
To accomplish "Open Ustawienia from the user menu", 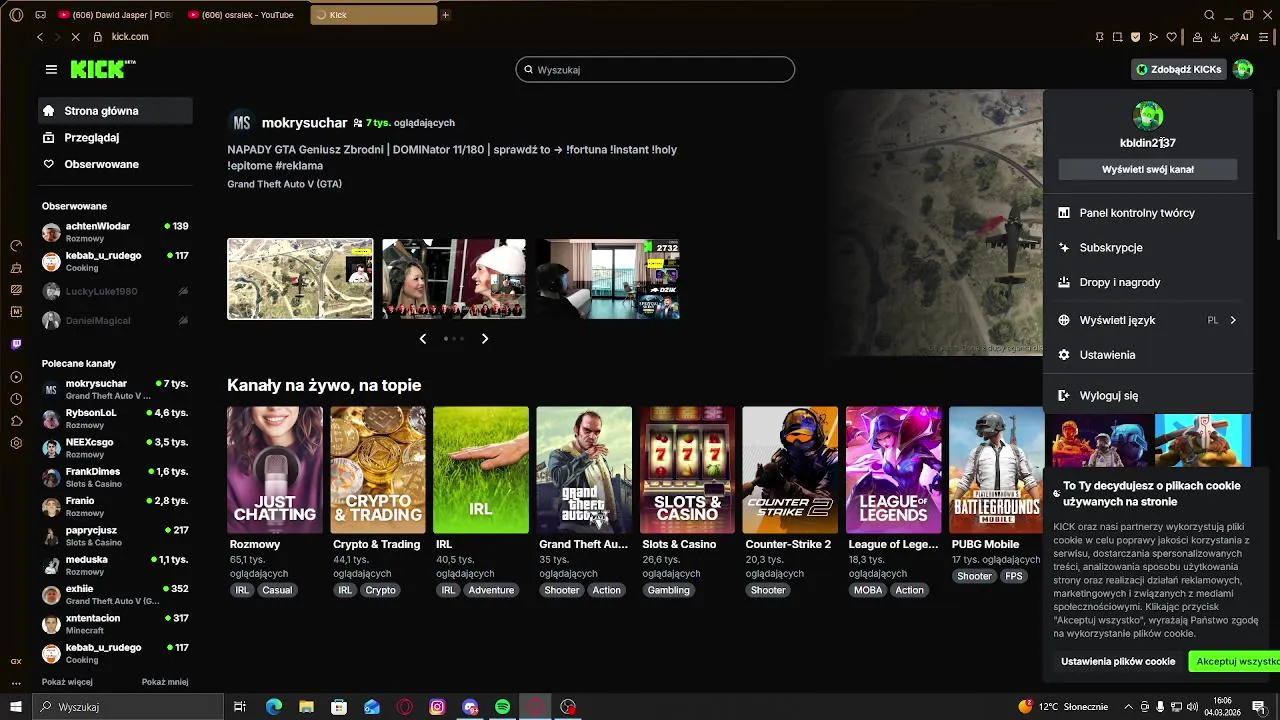I will tap(1148, 355).
